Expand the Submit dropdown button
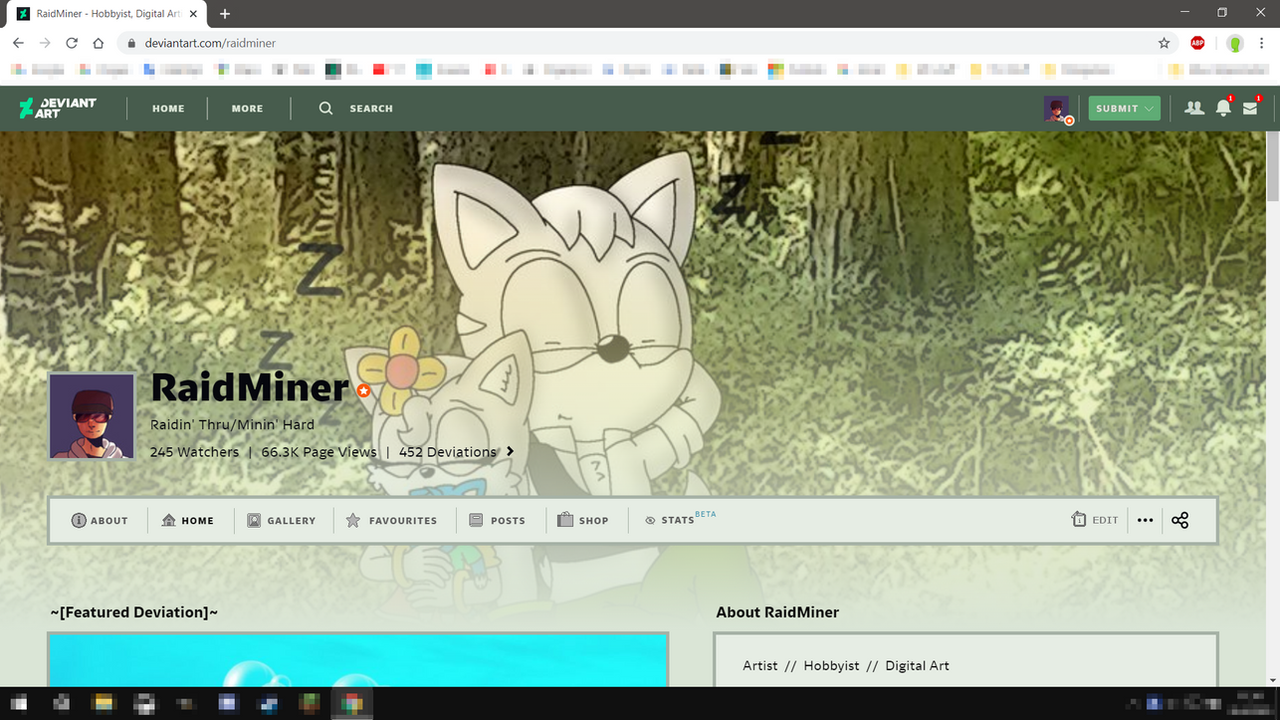 click(x=1124, y=108)
